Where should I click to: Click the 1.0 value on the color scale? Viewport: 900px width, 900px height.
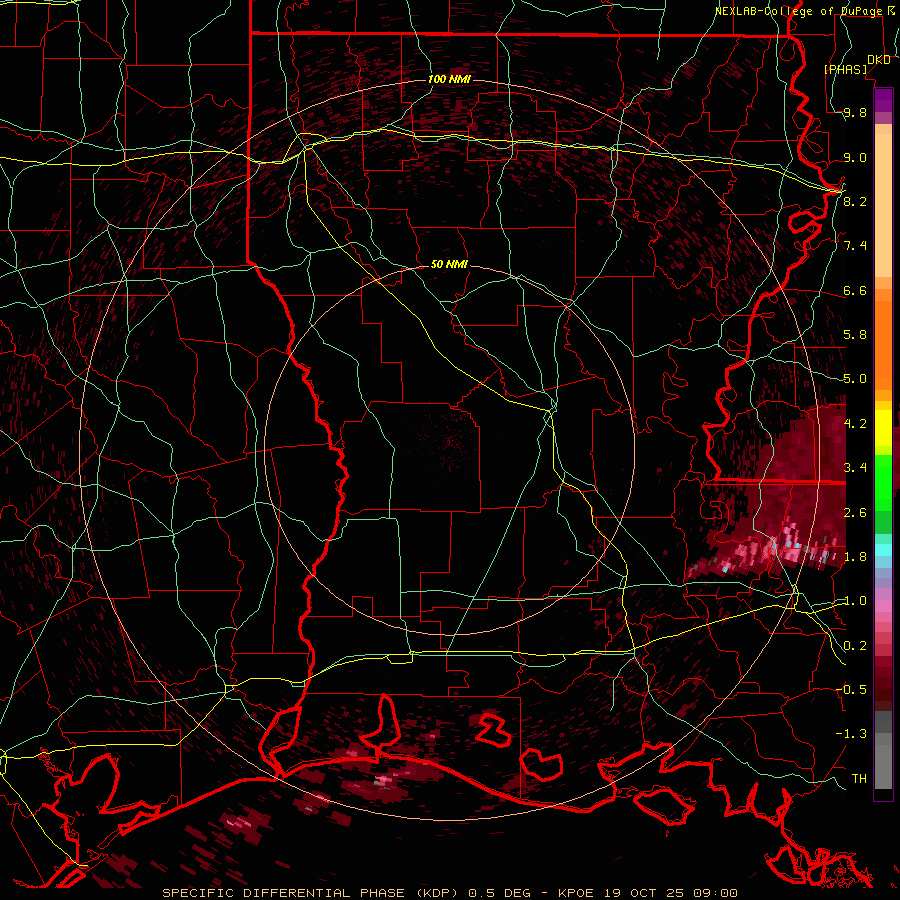pos(855,600)
